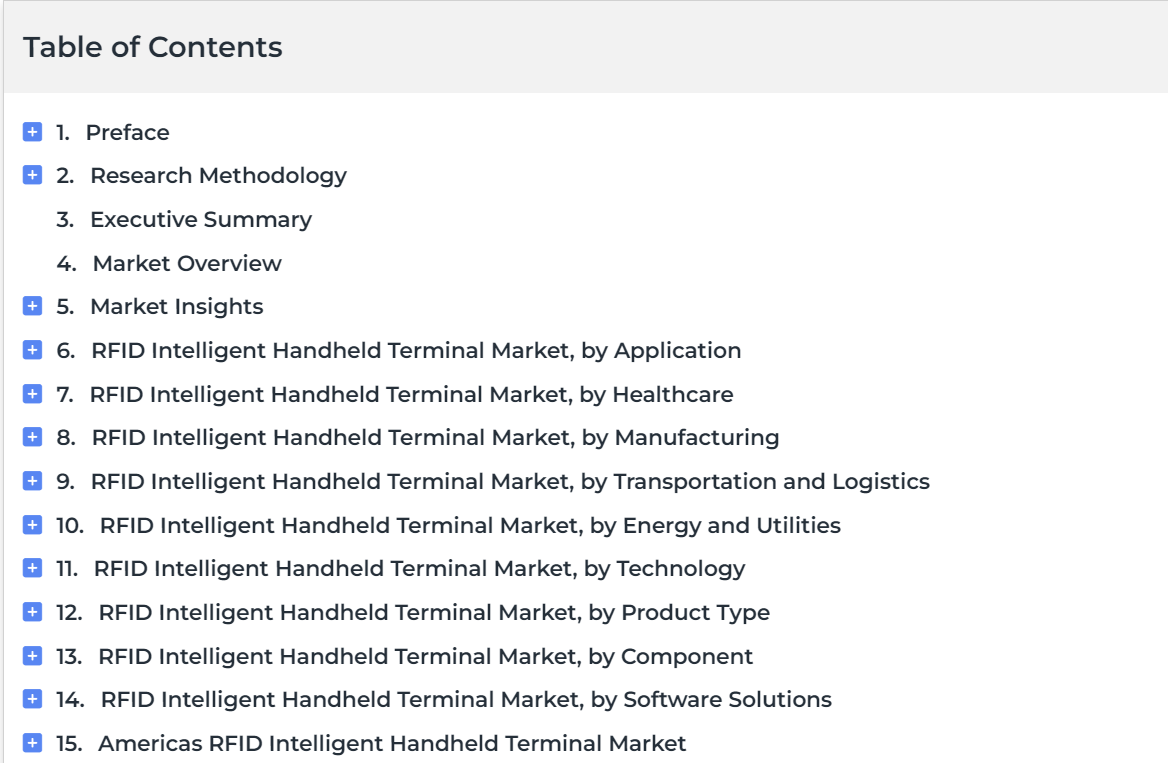Image resolution: width=1168 pixels, height=763 pixels.
Task: Expand the Preface section plus icon
Action: [32, 132]
